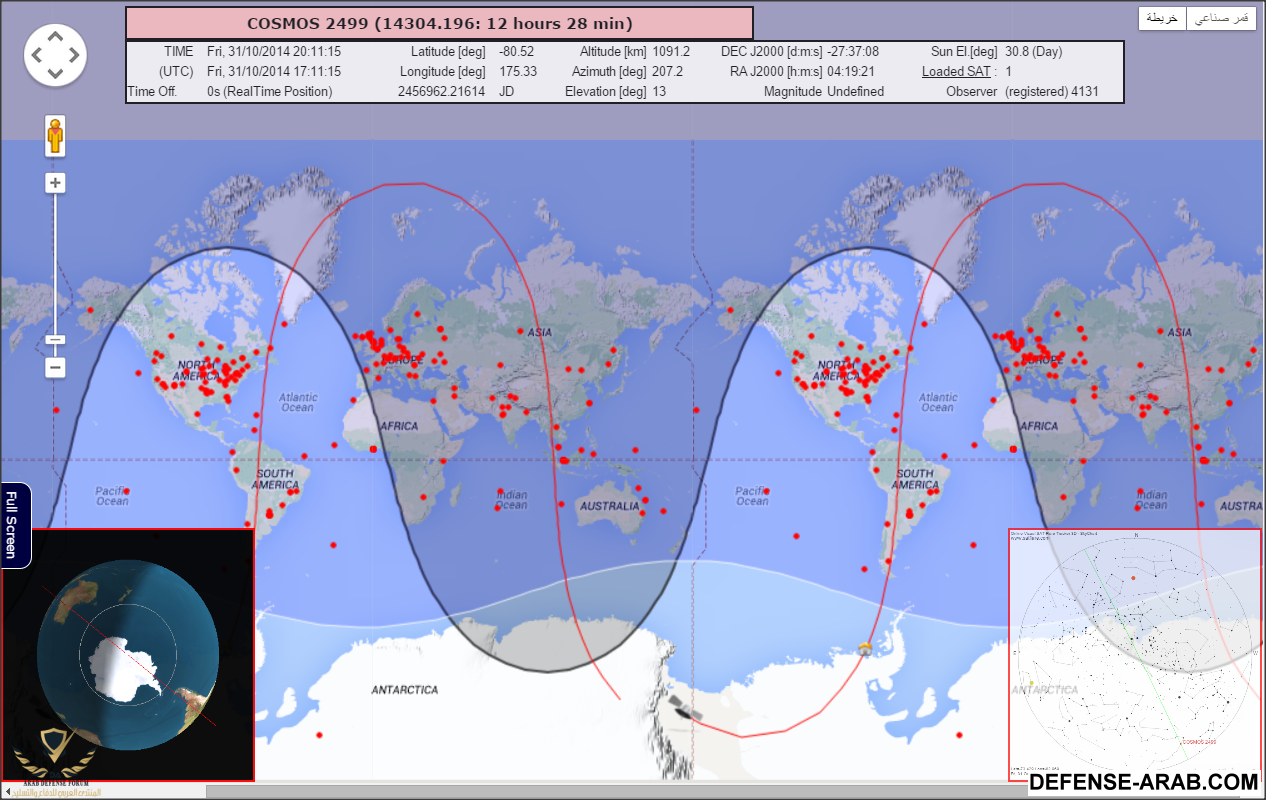1266x800 pixels.
Task: Click the 3D globe view thumbnail
Action: [128, 654]
